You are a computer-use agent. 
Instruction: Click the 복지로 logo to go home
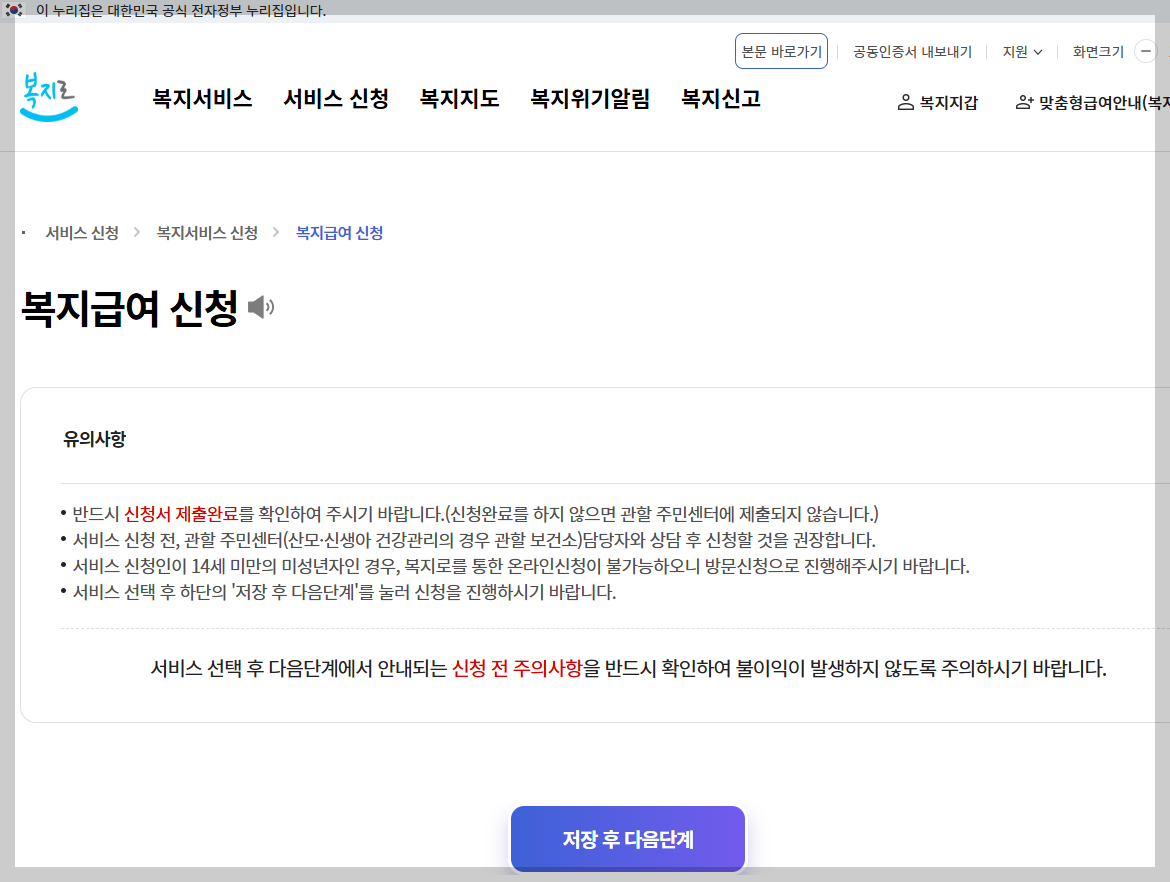pos(49,97)
